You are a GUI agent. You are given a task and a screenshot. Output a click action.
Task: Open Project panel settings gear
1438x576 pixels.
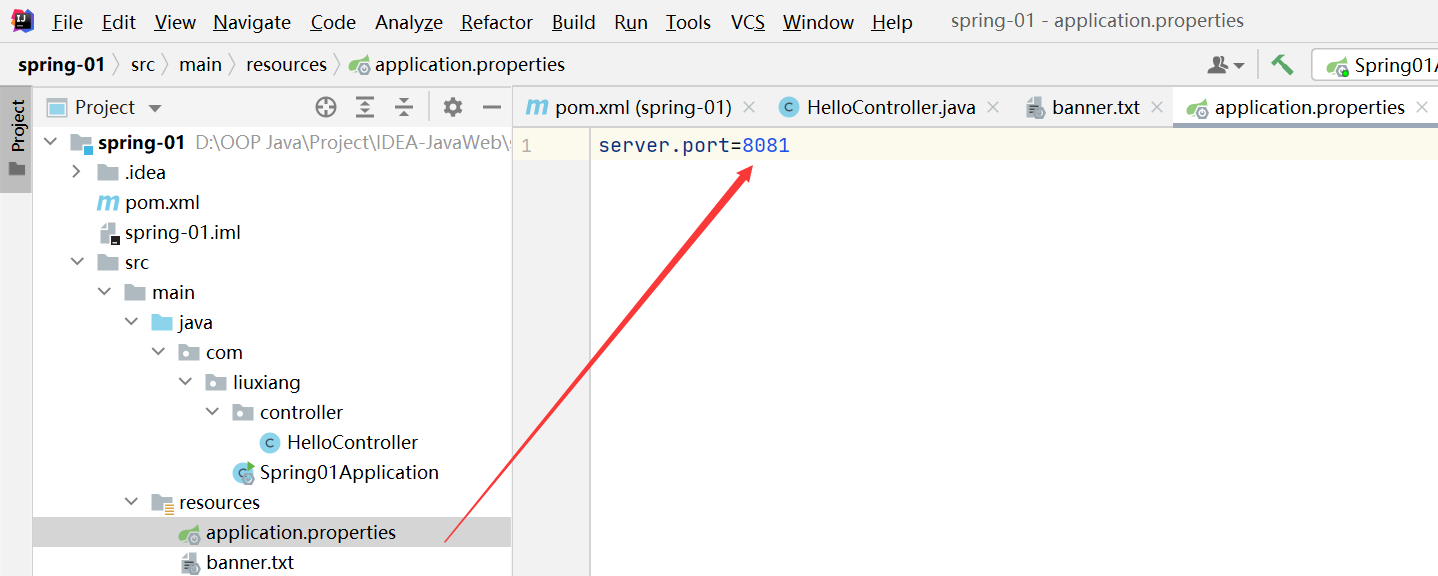click(453, 107)
